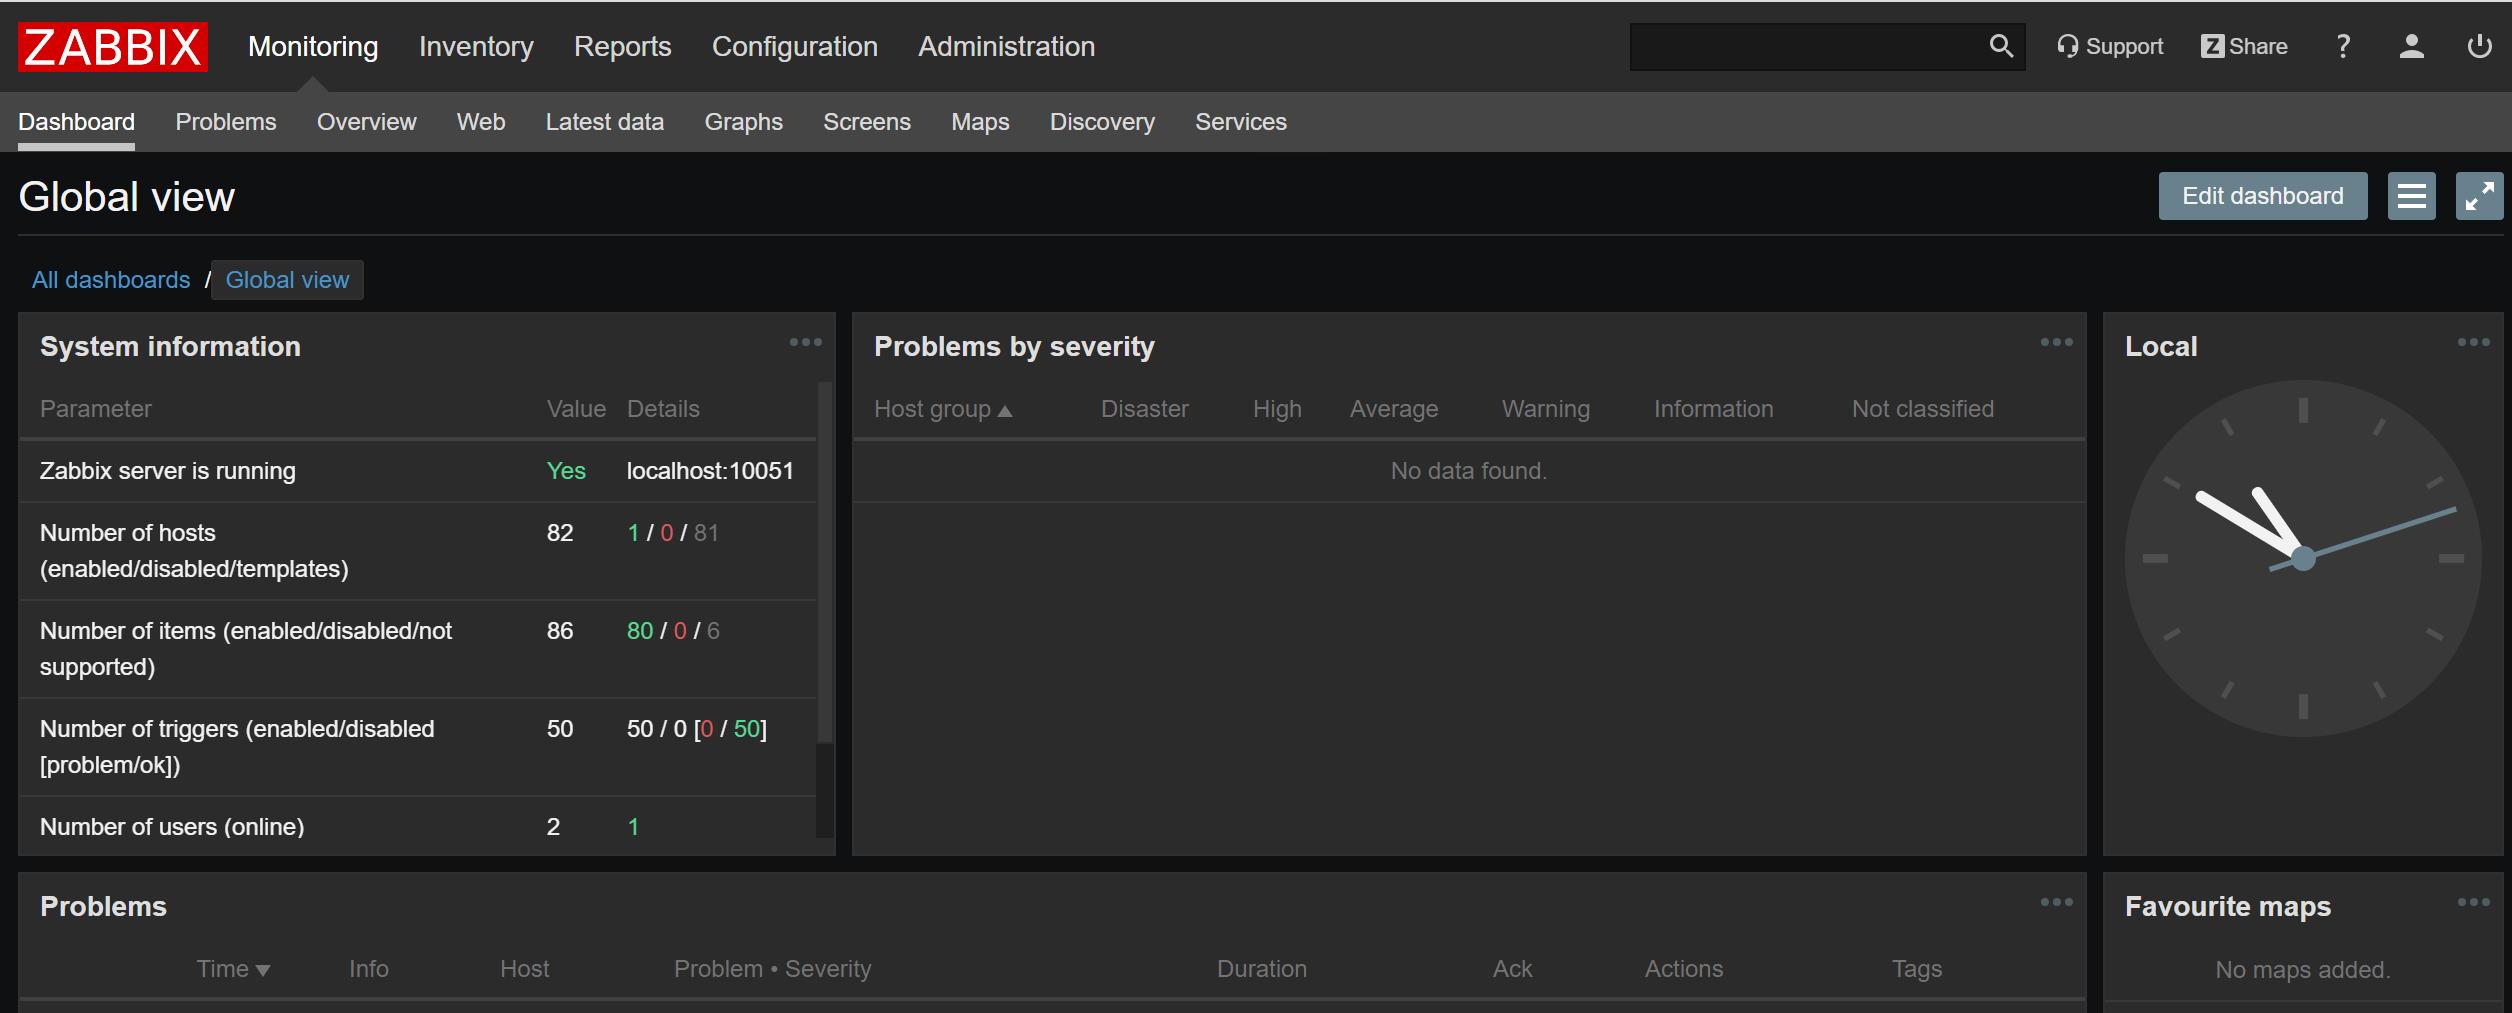Open System information widget options menu

point(805,342)
